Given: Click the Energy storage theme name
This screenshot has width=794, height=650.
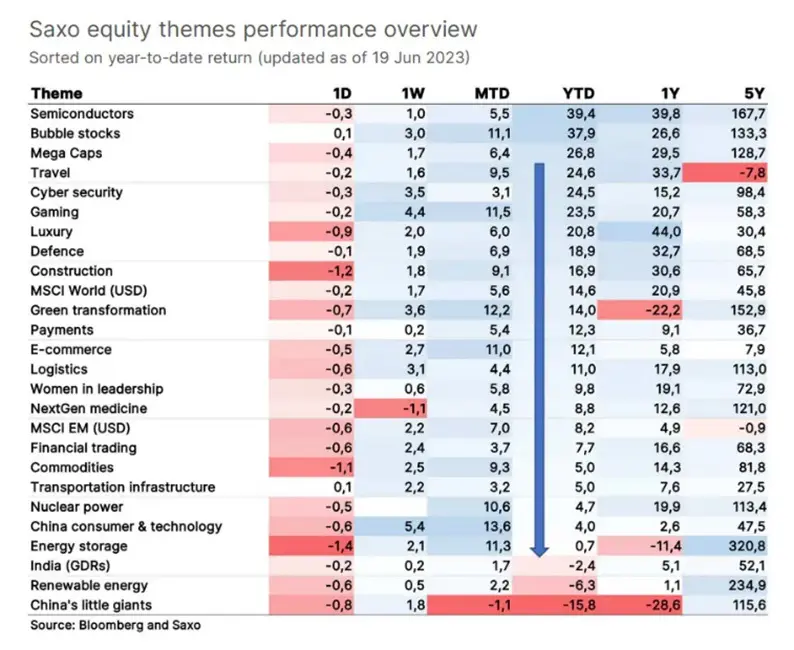Looking at the screenshot, I should (x=79, y=545).
